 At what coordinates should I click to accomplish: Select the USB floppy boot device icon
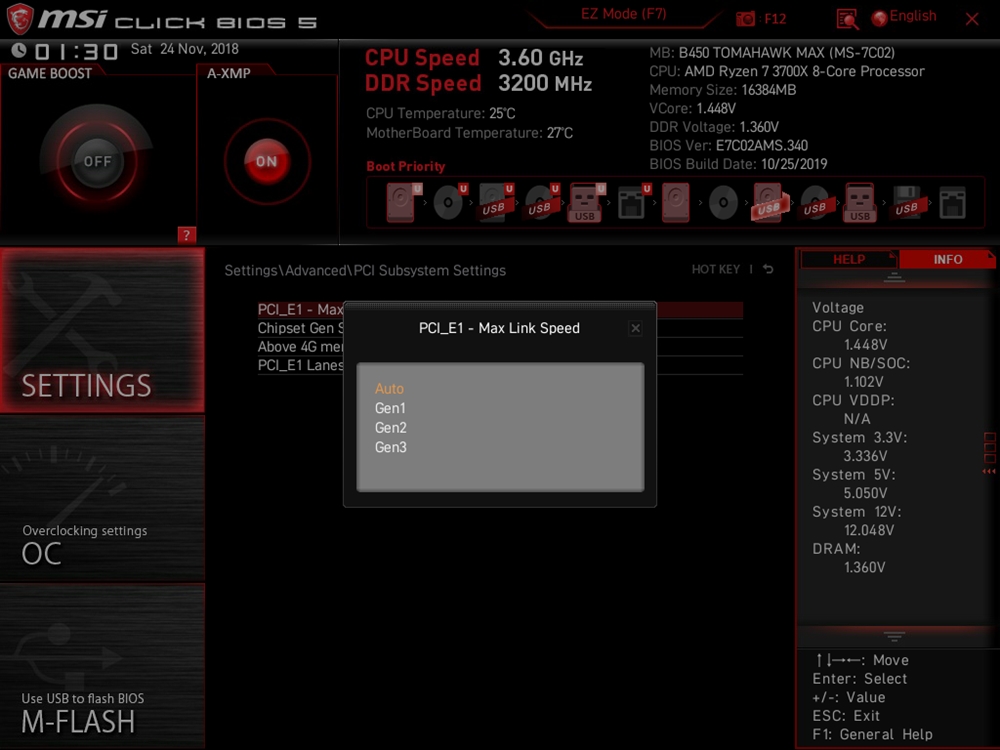(907, 202)
